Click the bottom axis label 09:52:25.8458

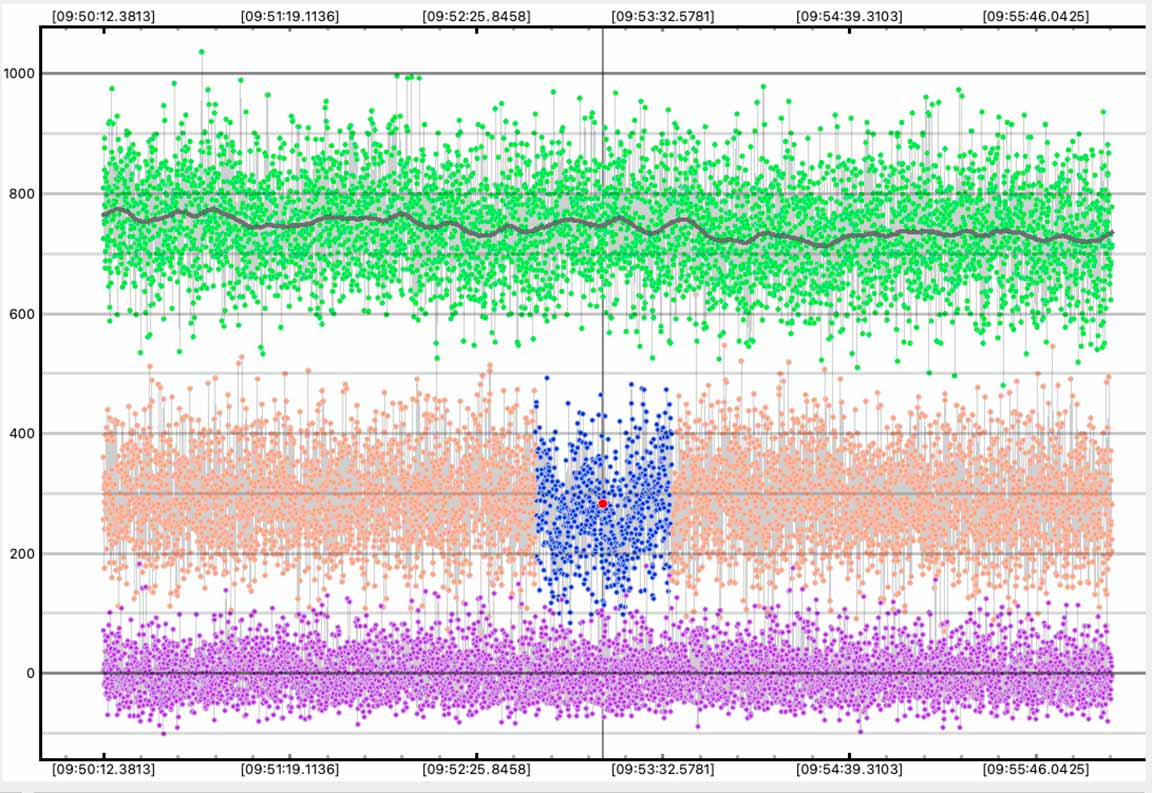[477, 769]
